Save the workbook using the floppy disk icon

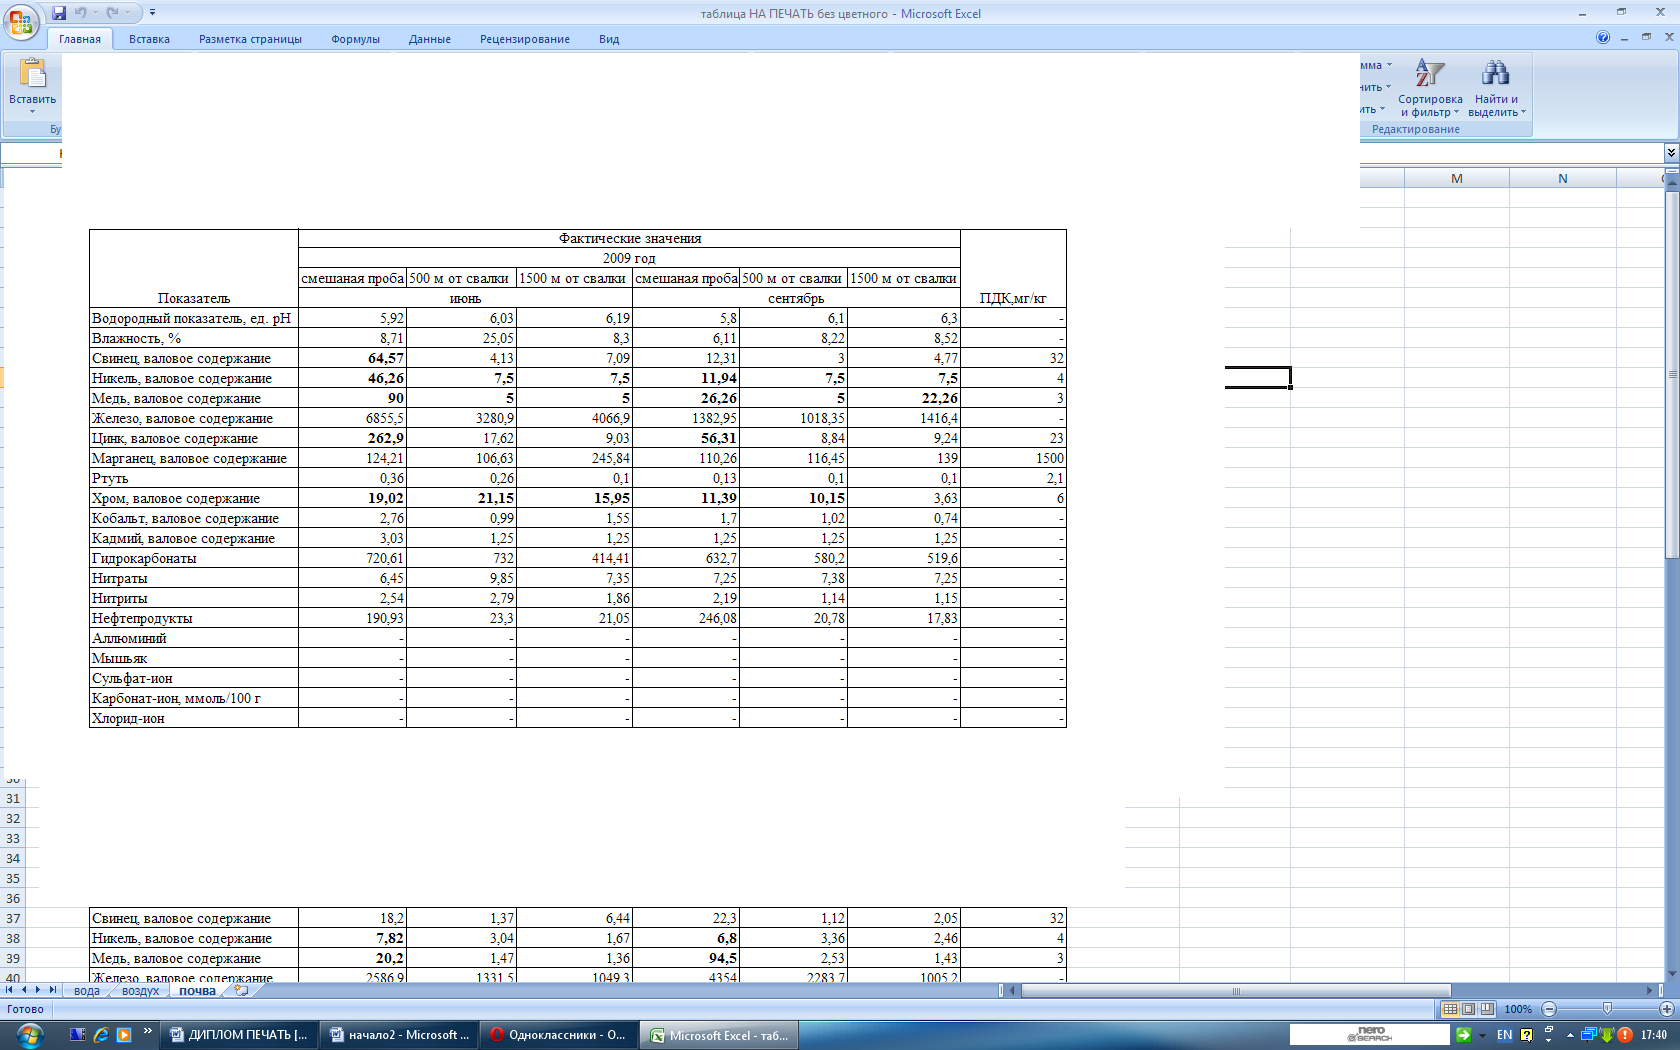pyautogui.click(x=59, y=13)
